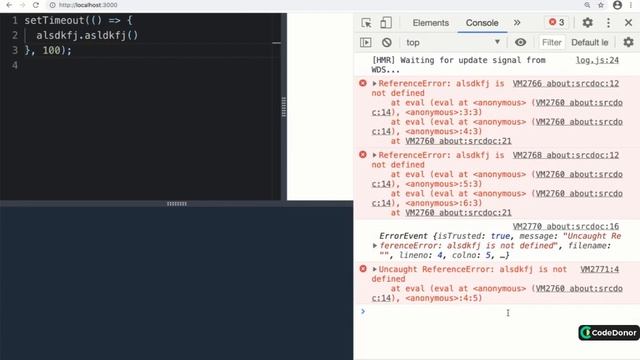Clear the console icon
The height and width of the screenshot is (360, 640).
(x=387, y=42)
